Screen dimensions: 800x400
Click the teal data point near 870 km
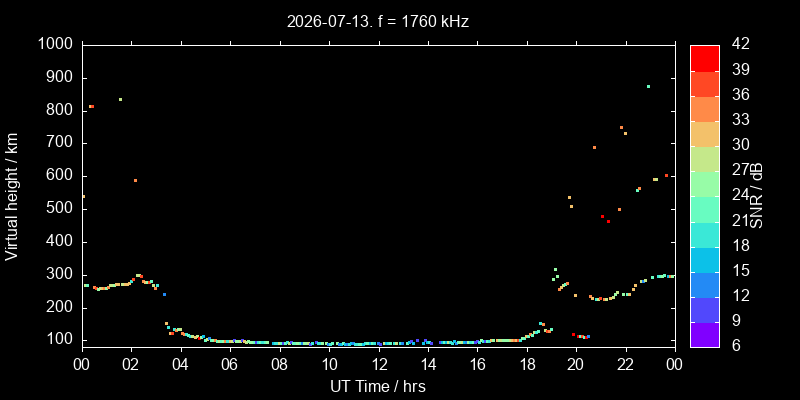click(648, 86)
